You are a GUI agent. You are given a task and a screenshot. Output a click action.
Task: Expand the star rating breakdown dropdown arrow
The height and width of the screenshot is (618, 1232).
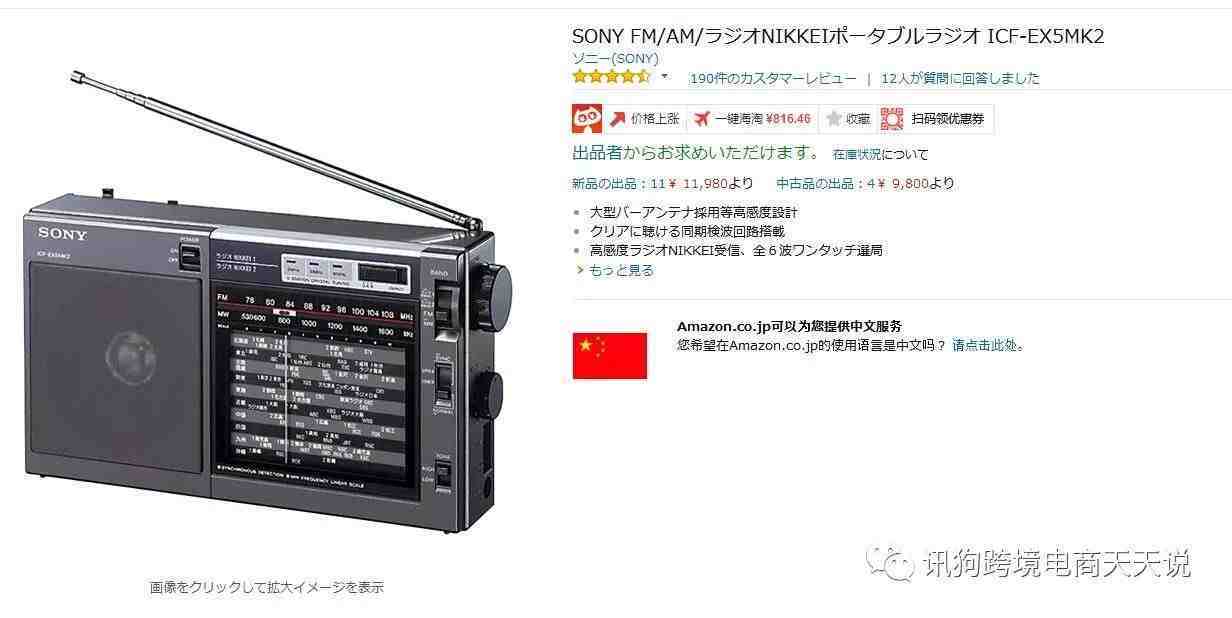pyautogui.click(x=664, y=77)
